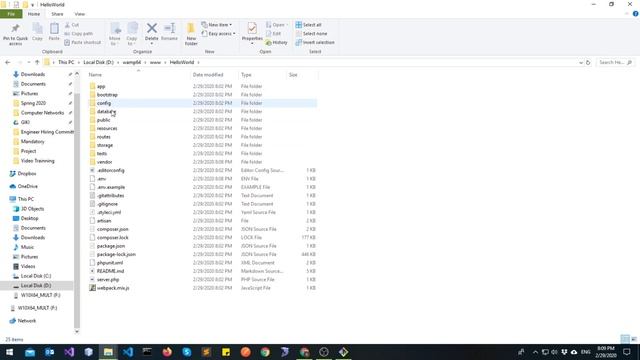Select Network in the navigation pane
The image size is (640, 360).
(27, 321)
